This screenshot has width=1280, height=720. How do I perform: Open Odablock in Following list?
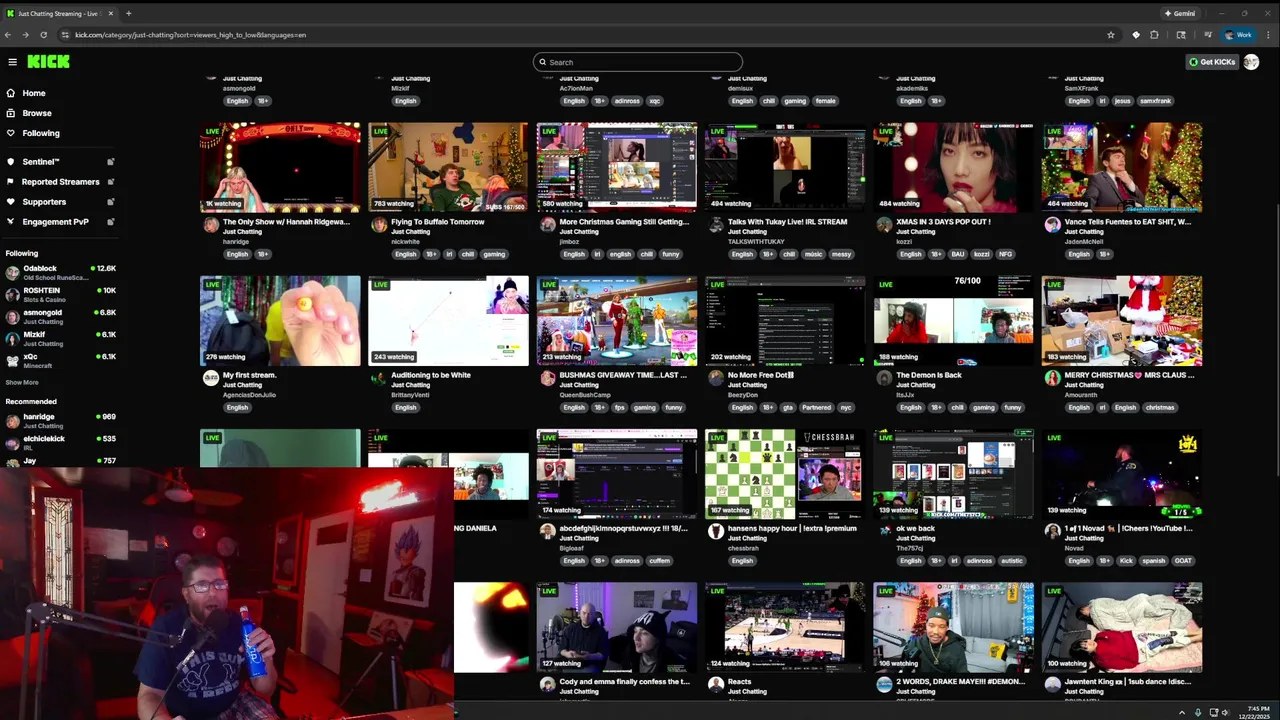[60, 273]
